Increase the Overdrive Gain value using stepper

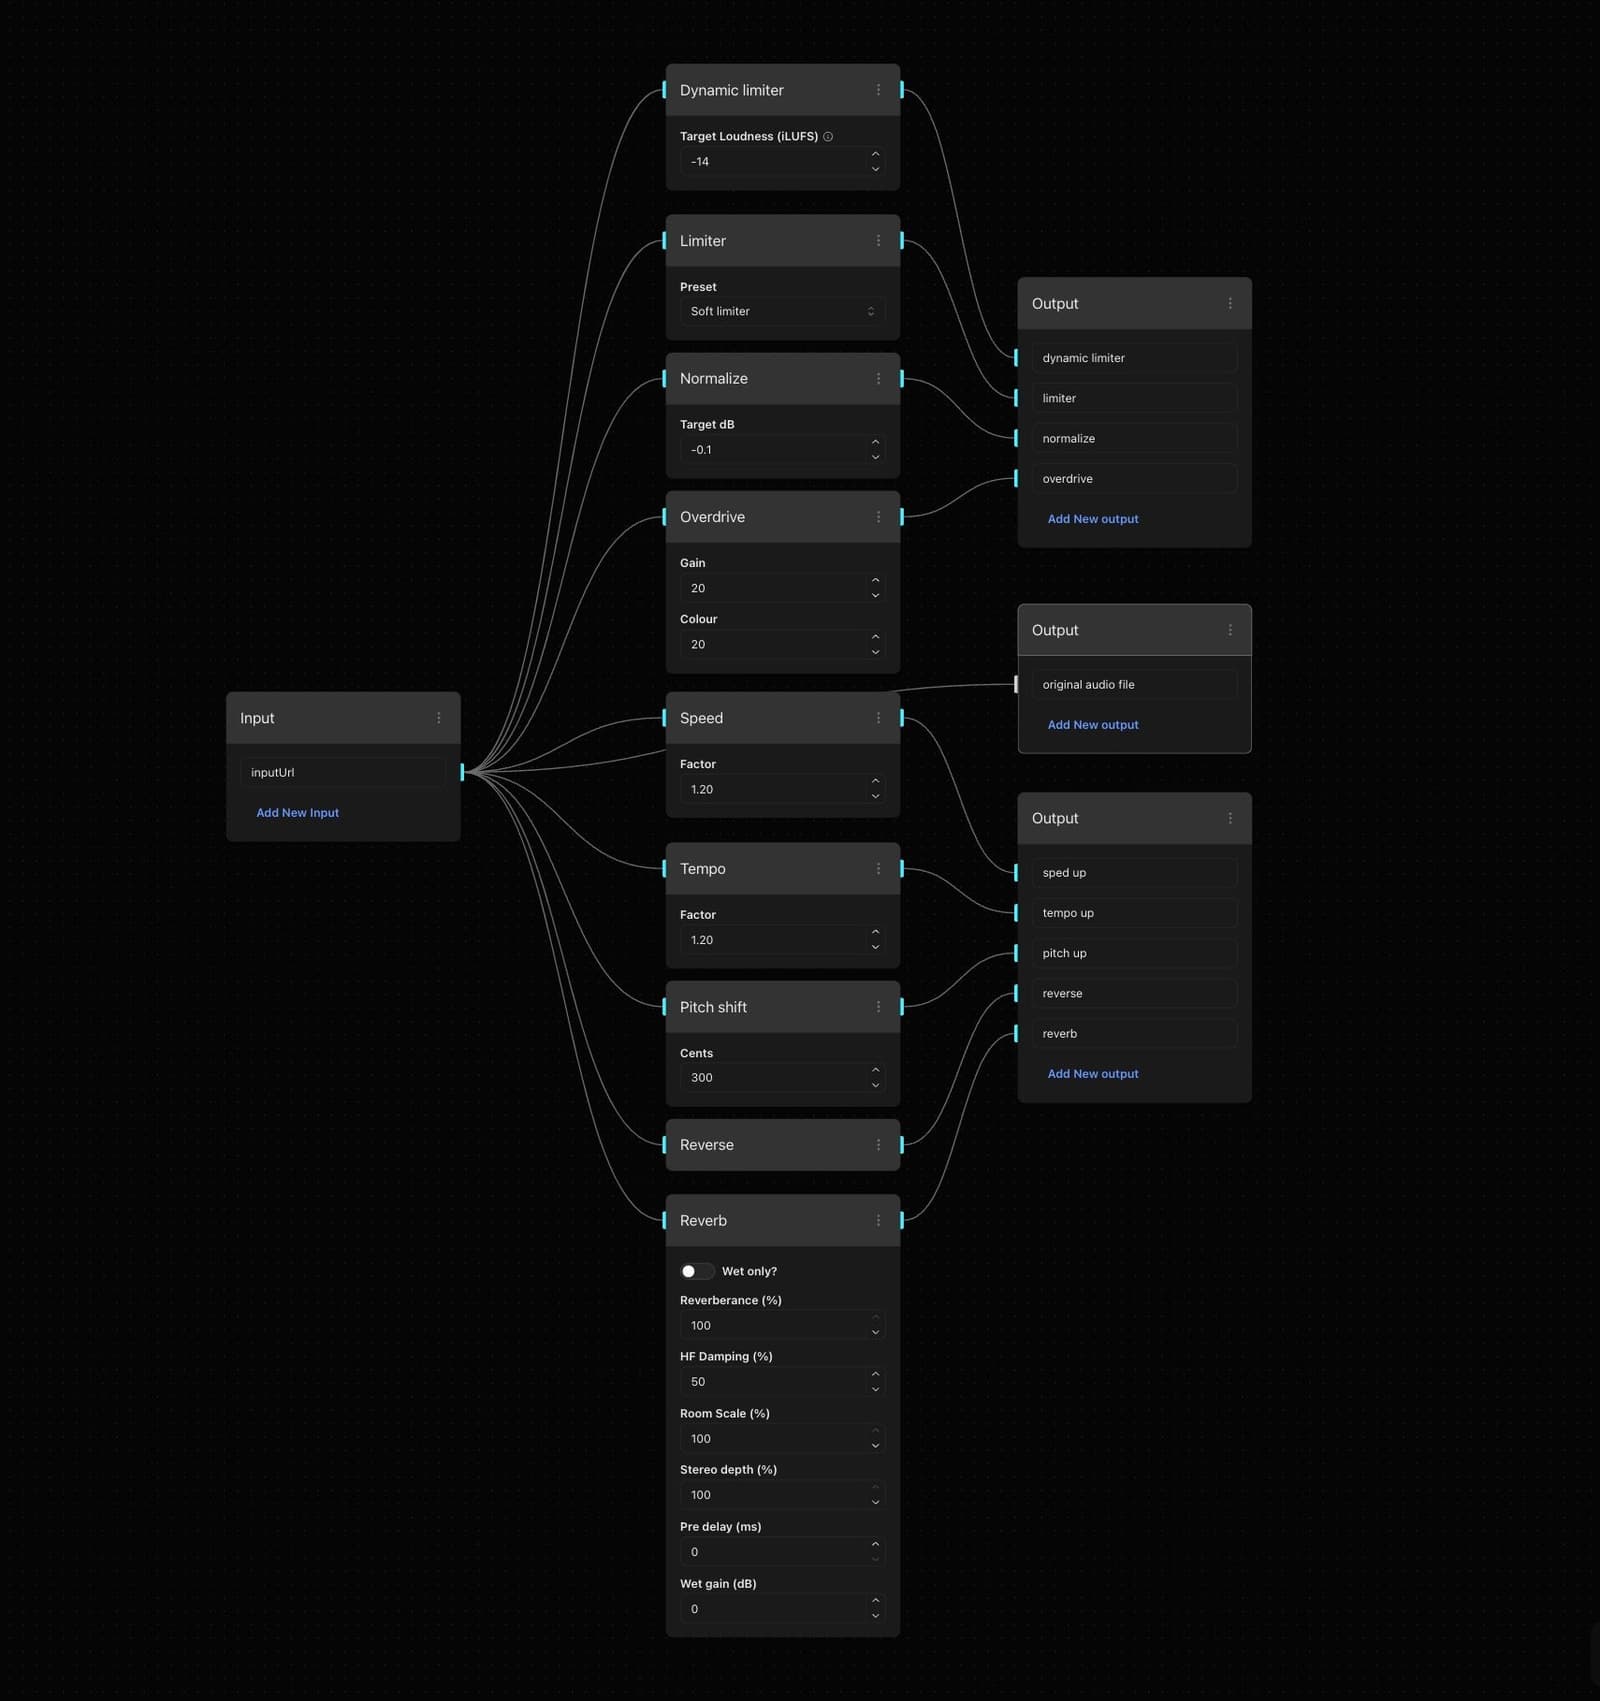pos(875,581)
